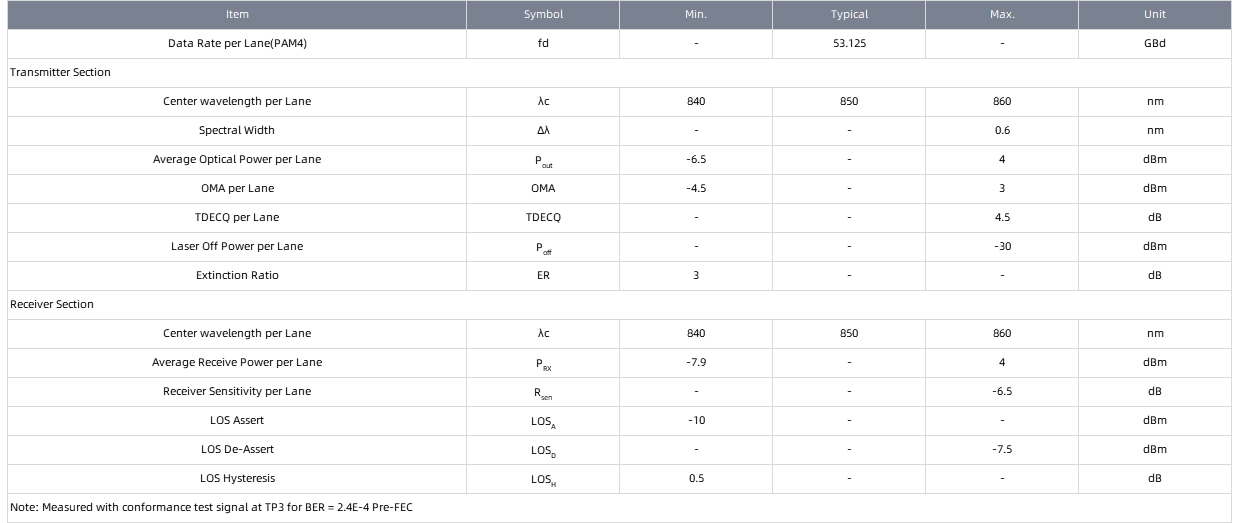1240x523 pixels.
Task: Click the Item column header
Action: coord(237,15)
